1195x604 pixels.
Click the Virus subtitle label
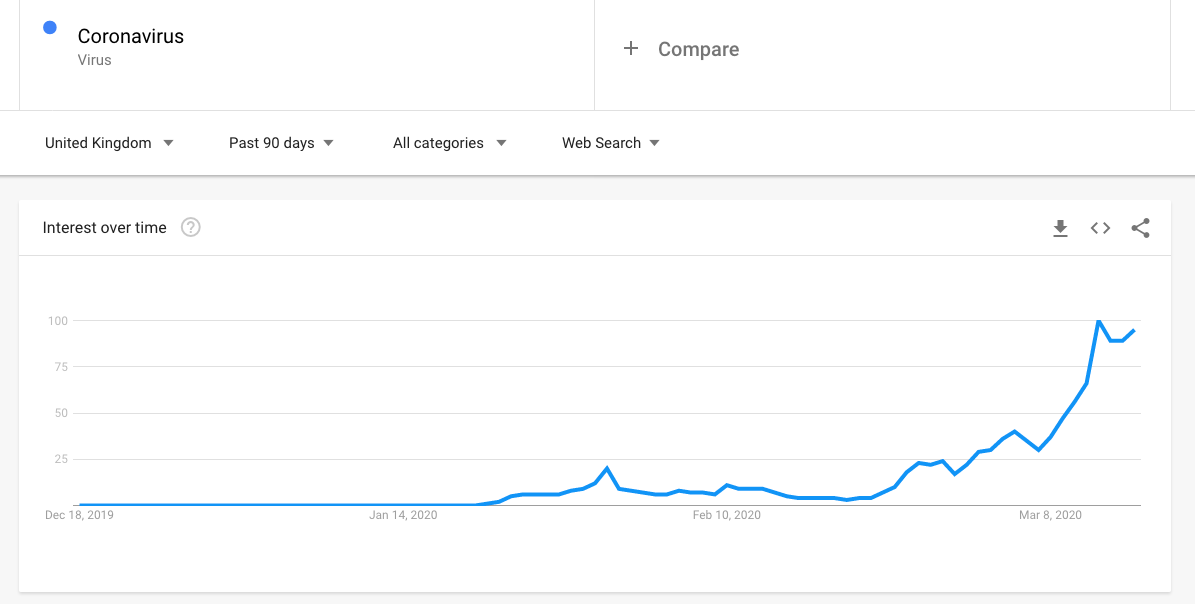(95, 60)
